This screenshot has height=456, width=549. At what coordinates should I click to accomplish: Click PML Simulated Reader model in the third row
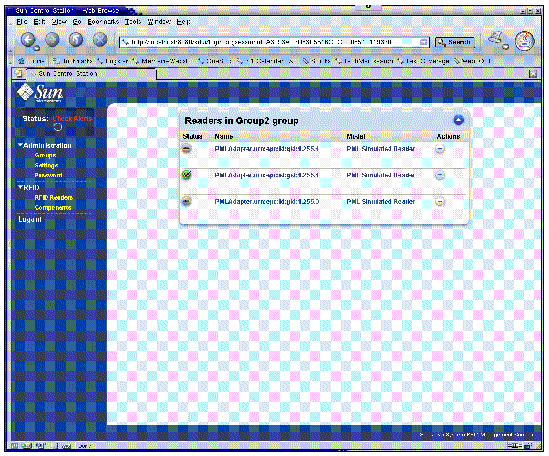[x=381, y=202]
